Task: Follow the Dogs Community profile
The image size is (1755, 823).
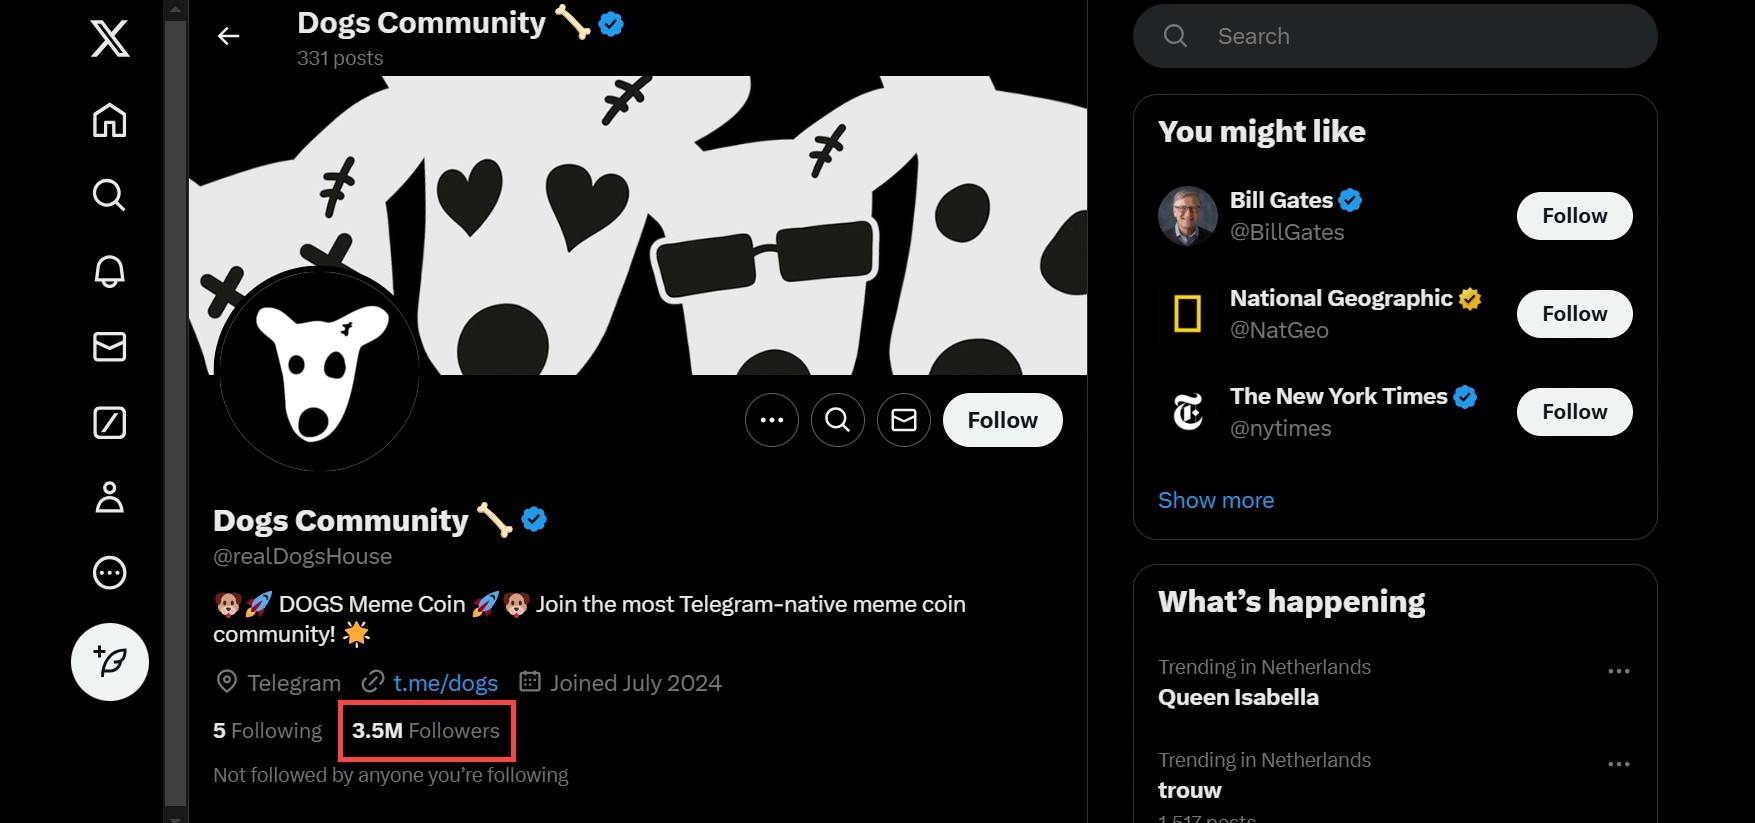Action: click(x=1002, y=420)
